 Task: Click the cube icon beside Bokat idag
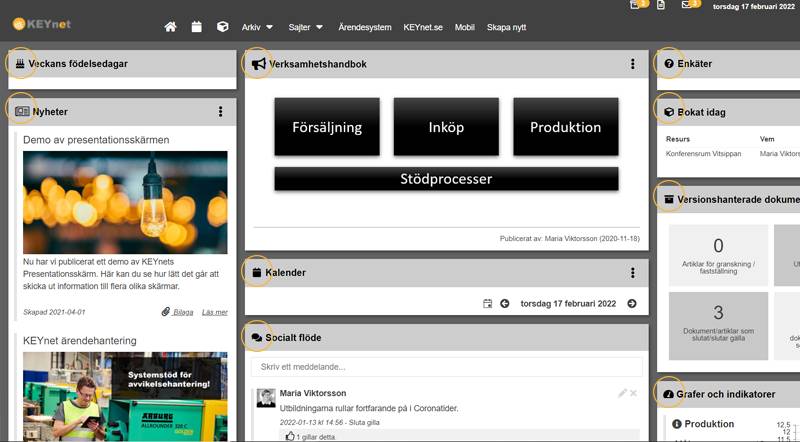coord(669,112)
